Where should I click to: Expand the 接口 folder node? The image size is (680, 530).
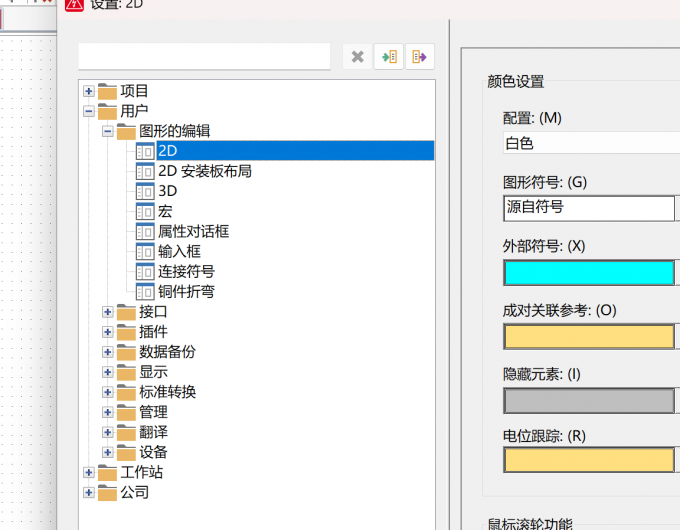[108, 312]
